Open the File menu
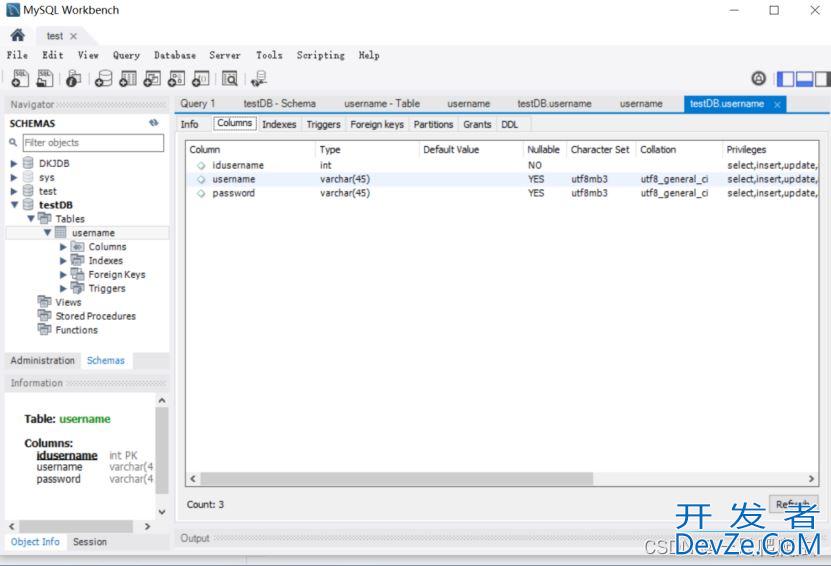This screenshot has height=566, width=831. pos(17,55)
